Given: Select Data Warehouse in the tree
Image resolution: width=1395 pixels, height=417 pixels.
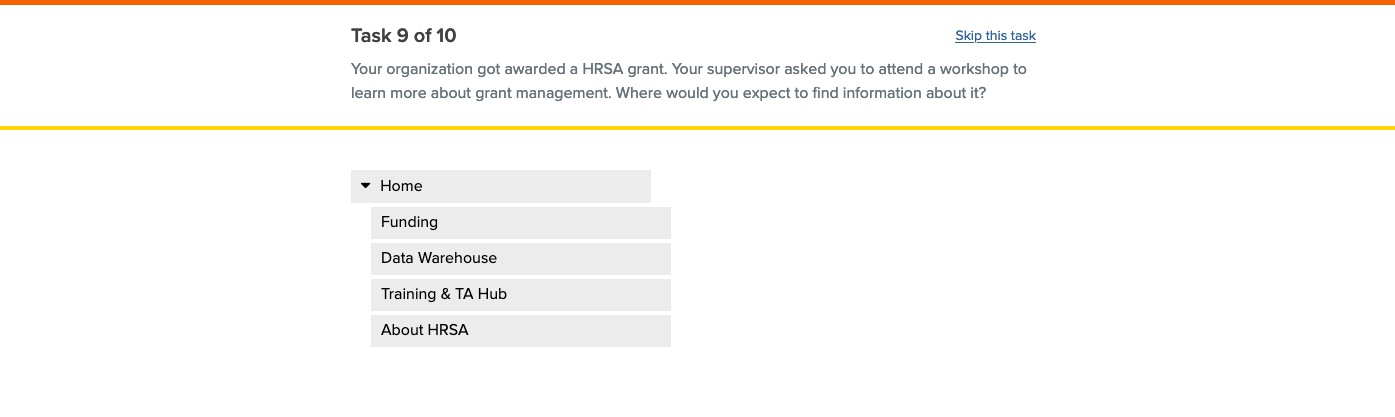Looking at the screenshot, I should pyautogui.click(x=520, y=258).
